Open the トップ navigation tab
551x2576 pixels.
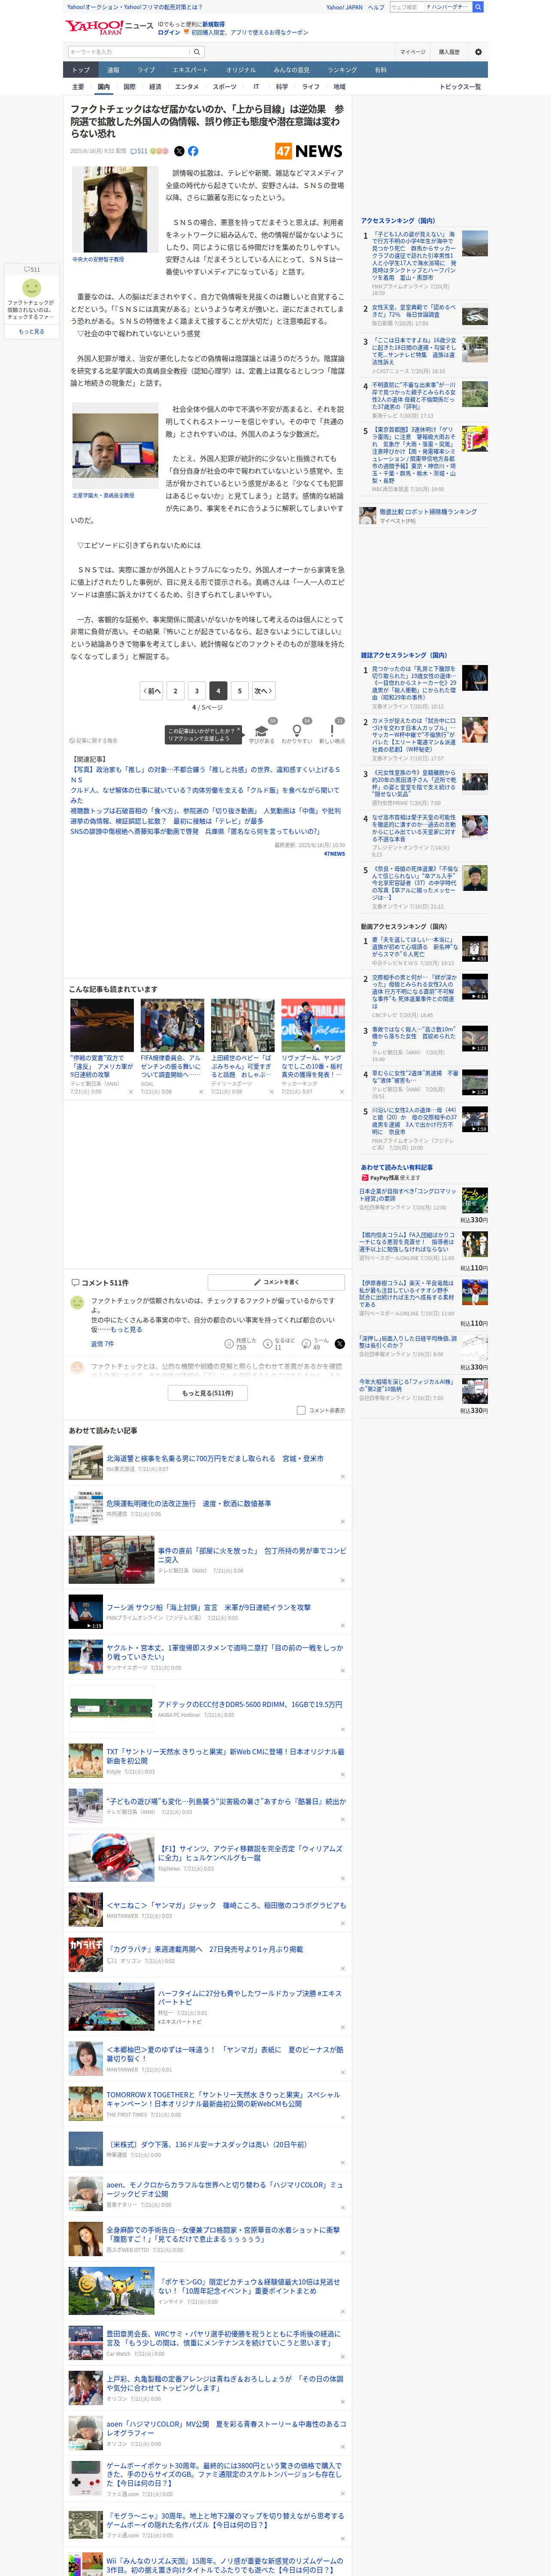[x=81, y=70]
